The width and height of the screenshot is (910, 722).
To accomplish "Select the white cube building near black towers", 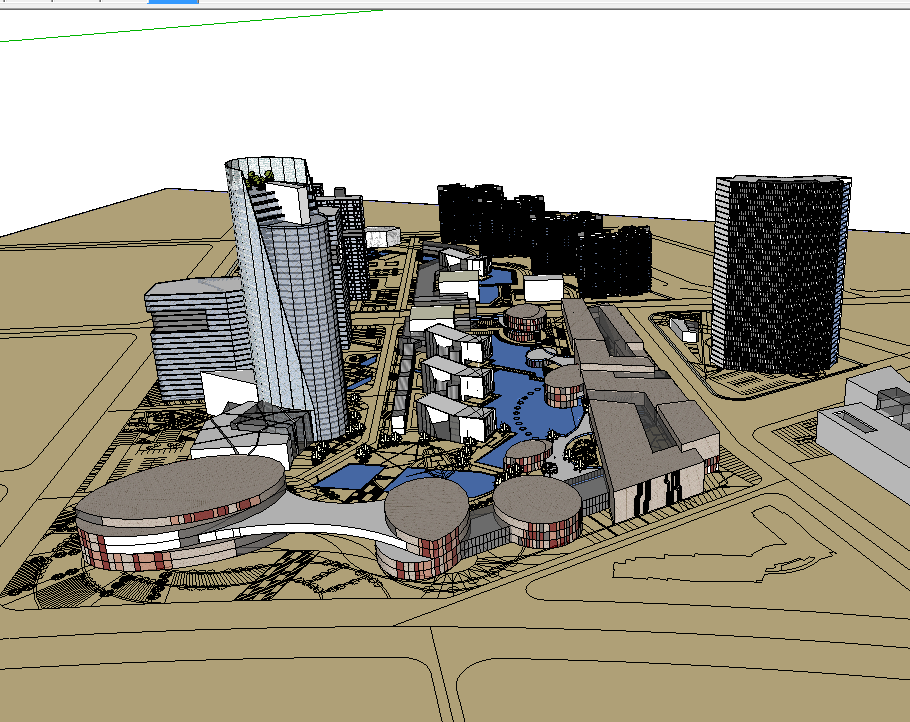I will (543, 288).
